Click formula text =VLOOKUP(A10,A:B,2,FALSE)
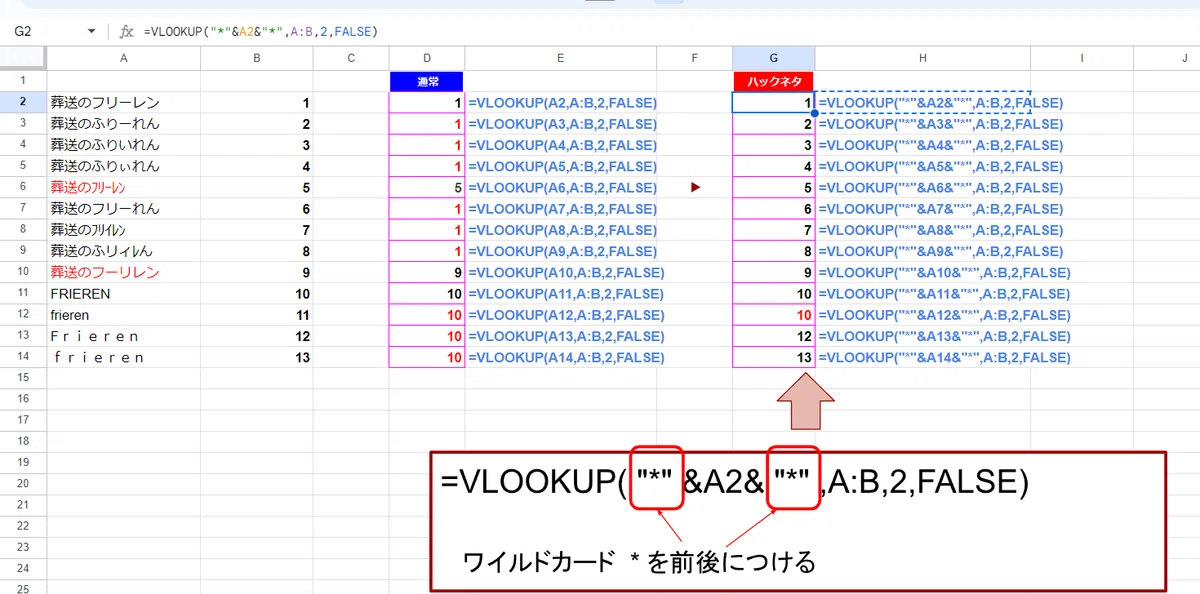 coord(566,272)
